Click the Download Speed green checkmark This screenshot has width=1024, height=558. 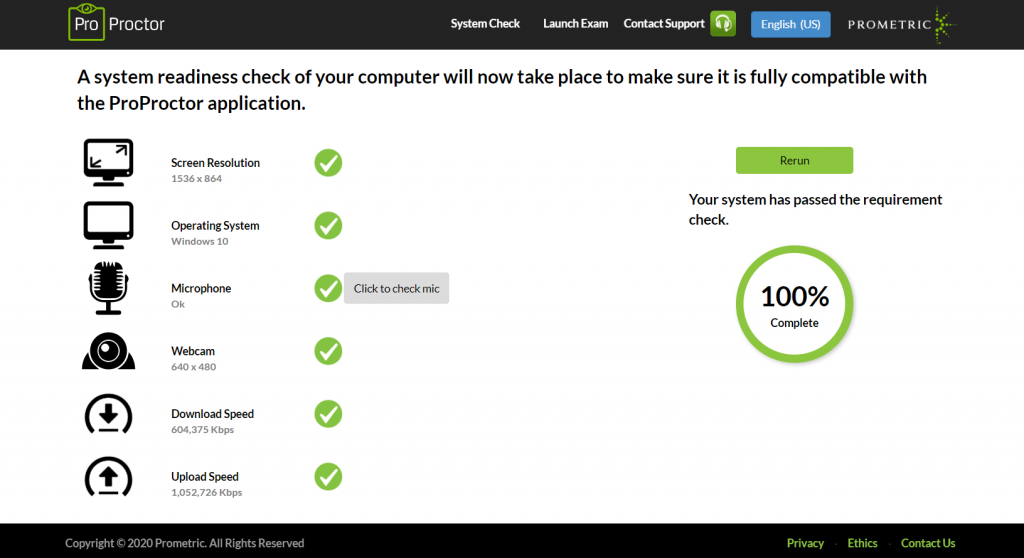pyautogui.click(x=328, y=414)
